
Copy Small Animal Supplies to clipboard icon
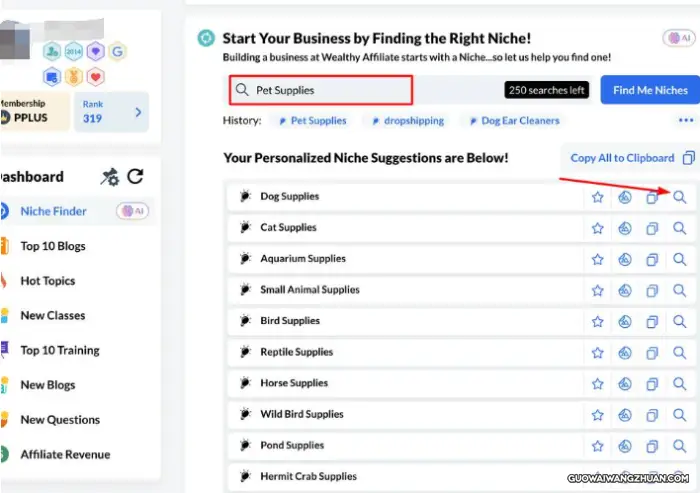point(652,291)
